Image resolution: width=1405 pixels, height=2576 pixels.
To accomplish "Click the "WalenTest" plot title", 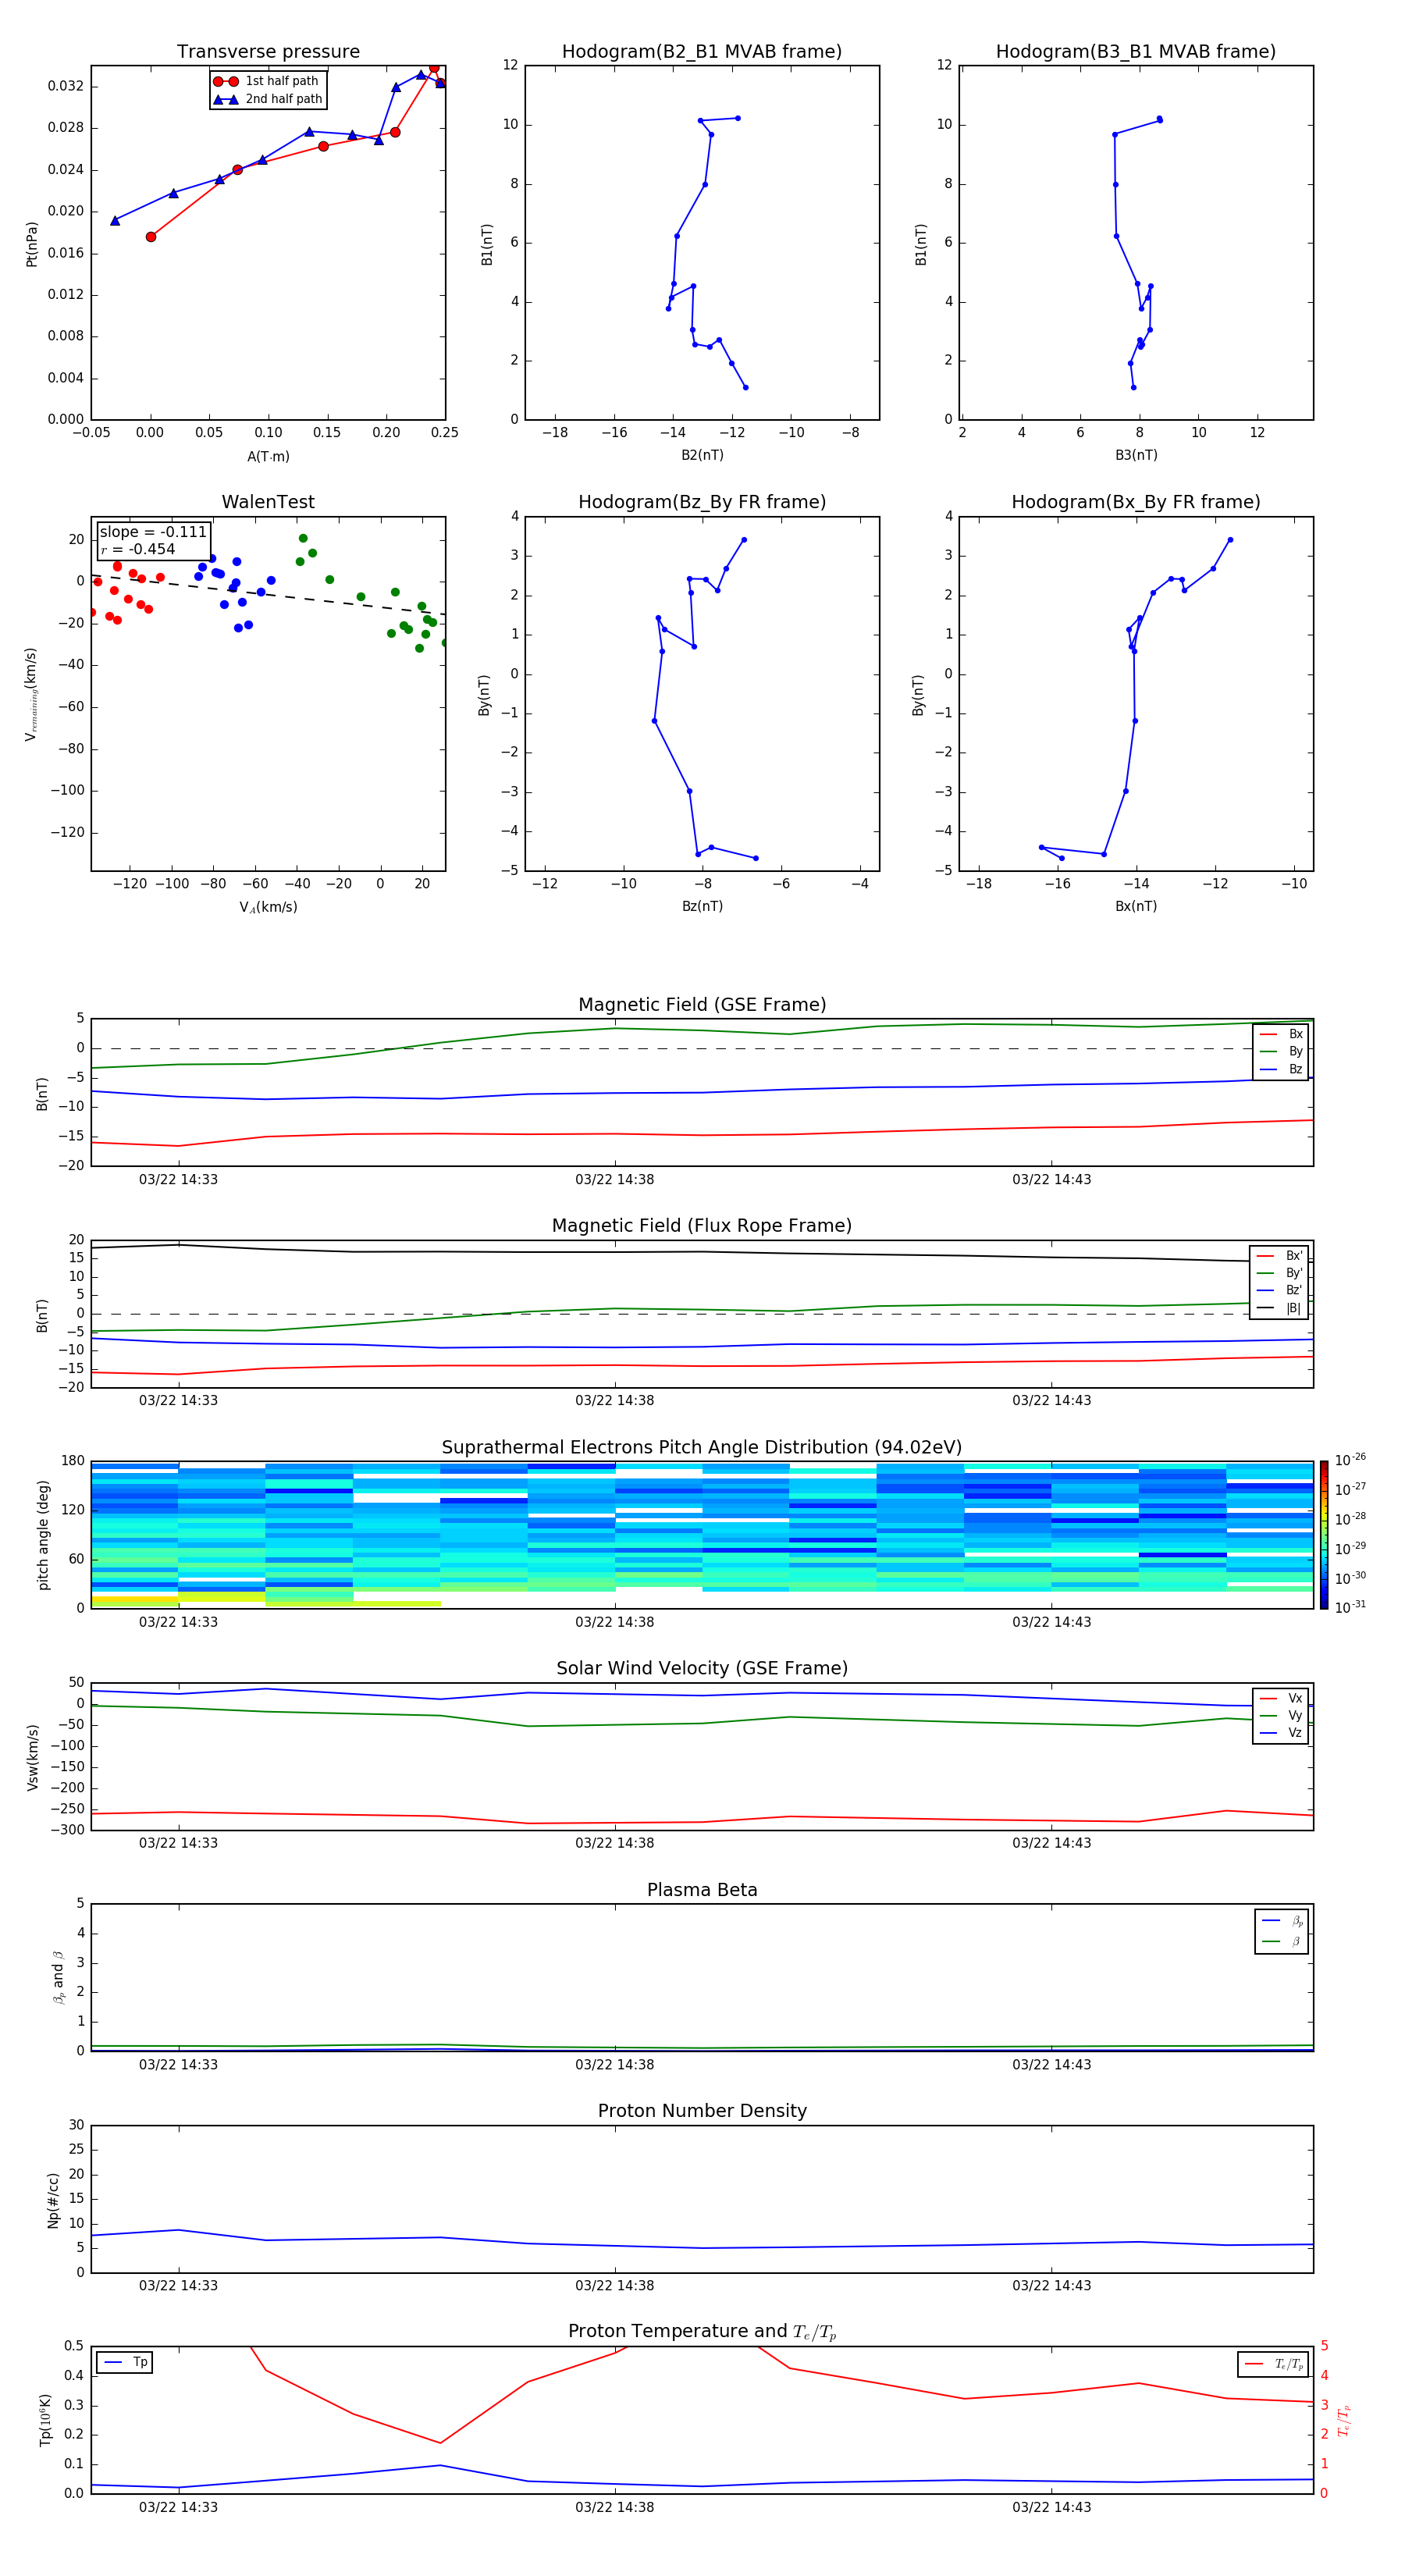I will 268,502.
